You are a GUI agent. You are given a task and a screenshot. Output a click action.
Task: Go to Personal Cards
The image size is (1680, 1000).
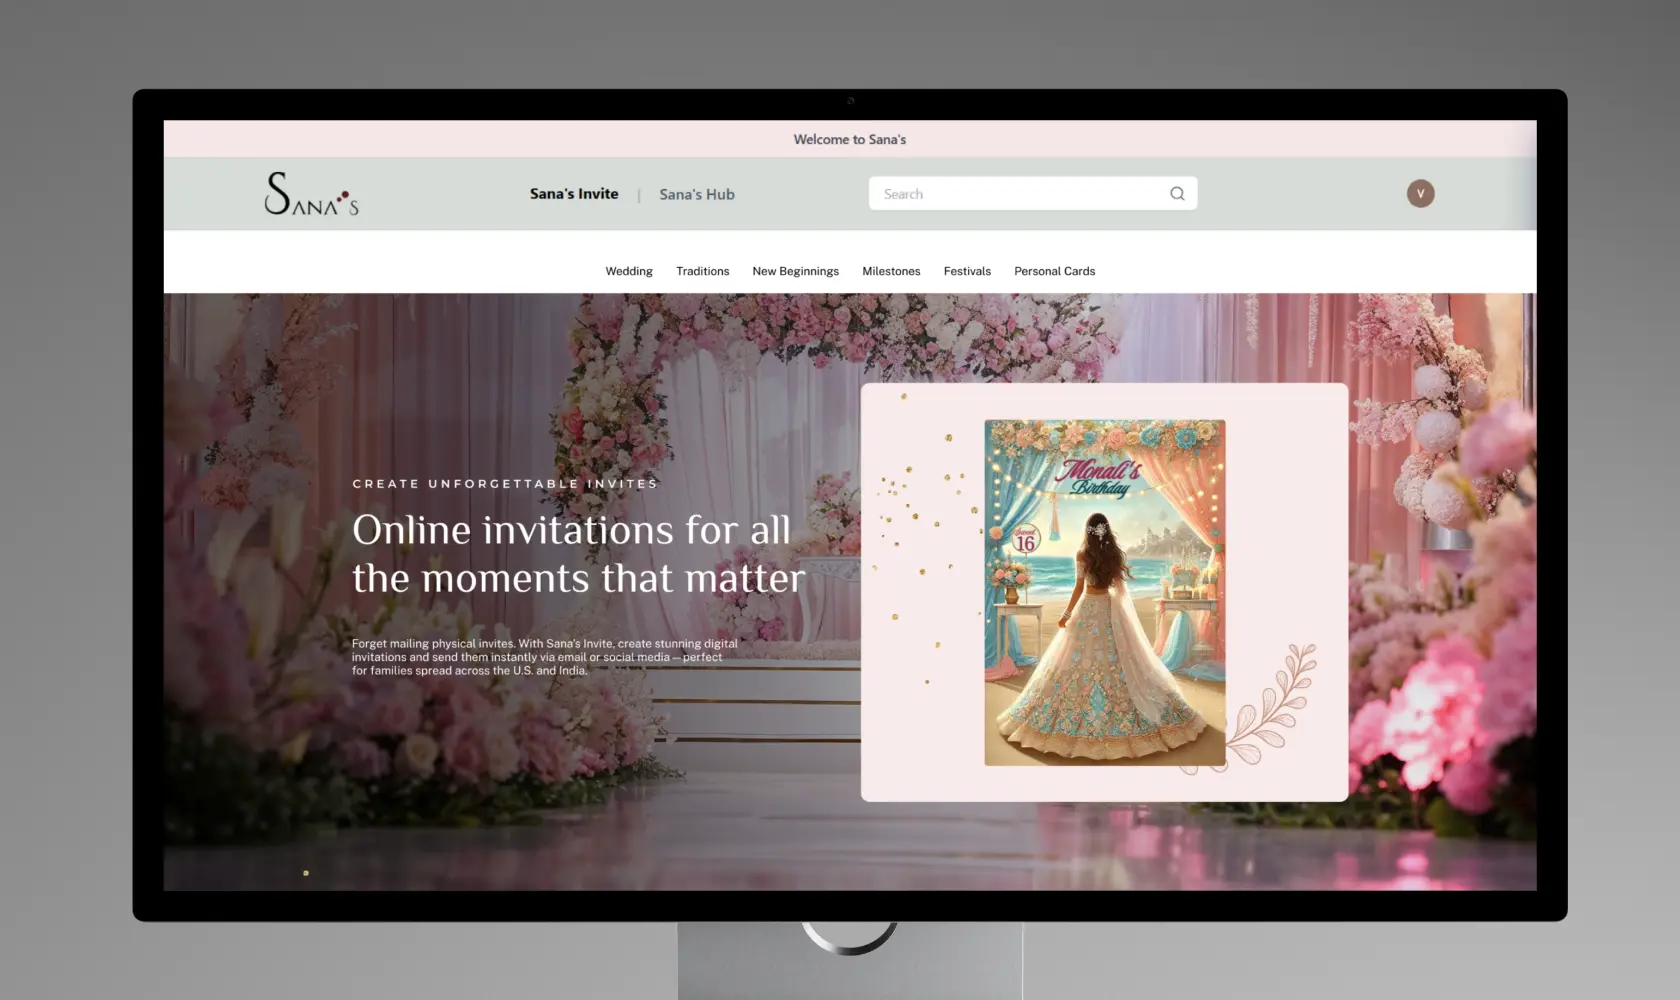click(x=1054, y=271)
